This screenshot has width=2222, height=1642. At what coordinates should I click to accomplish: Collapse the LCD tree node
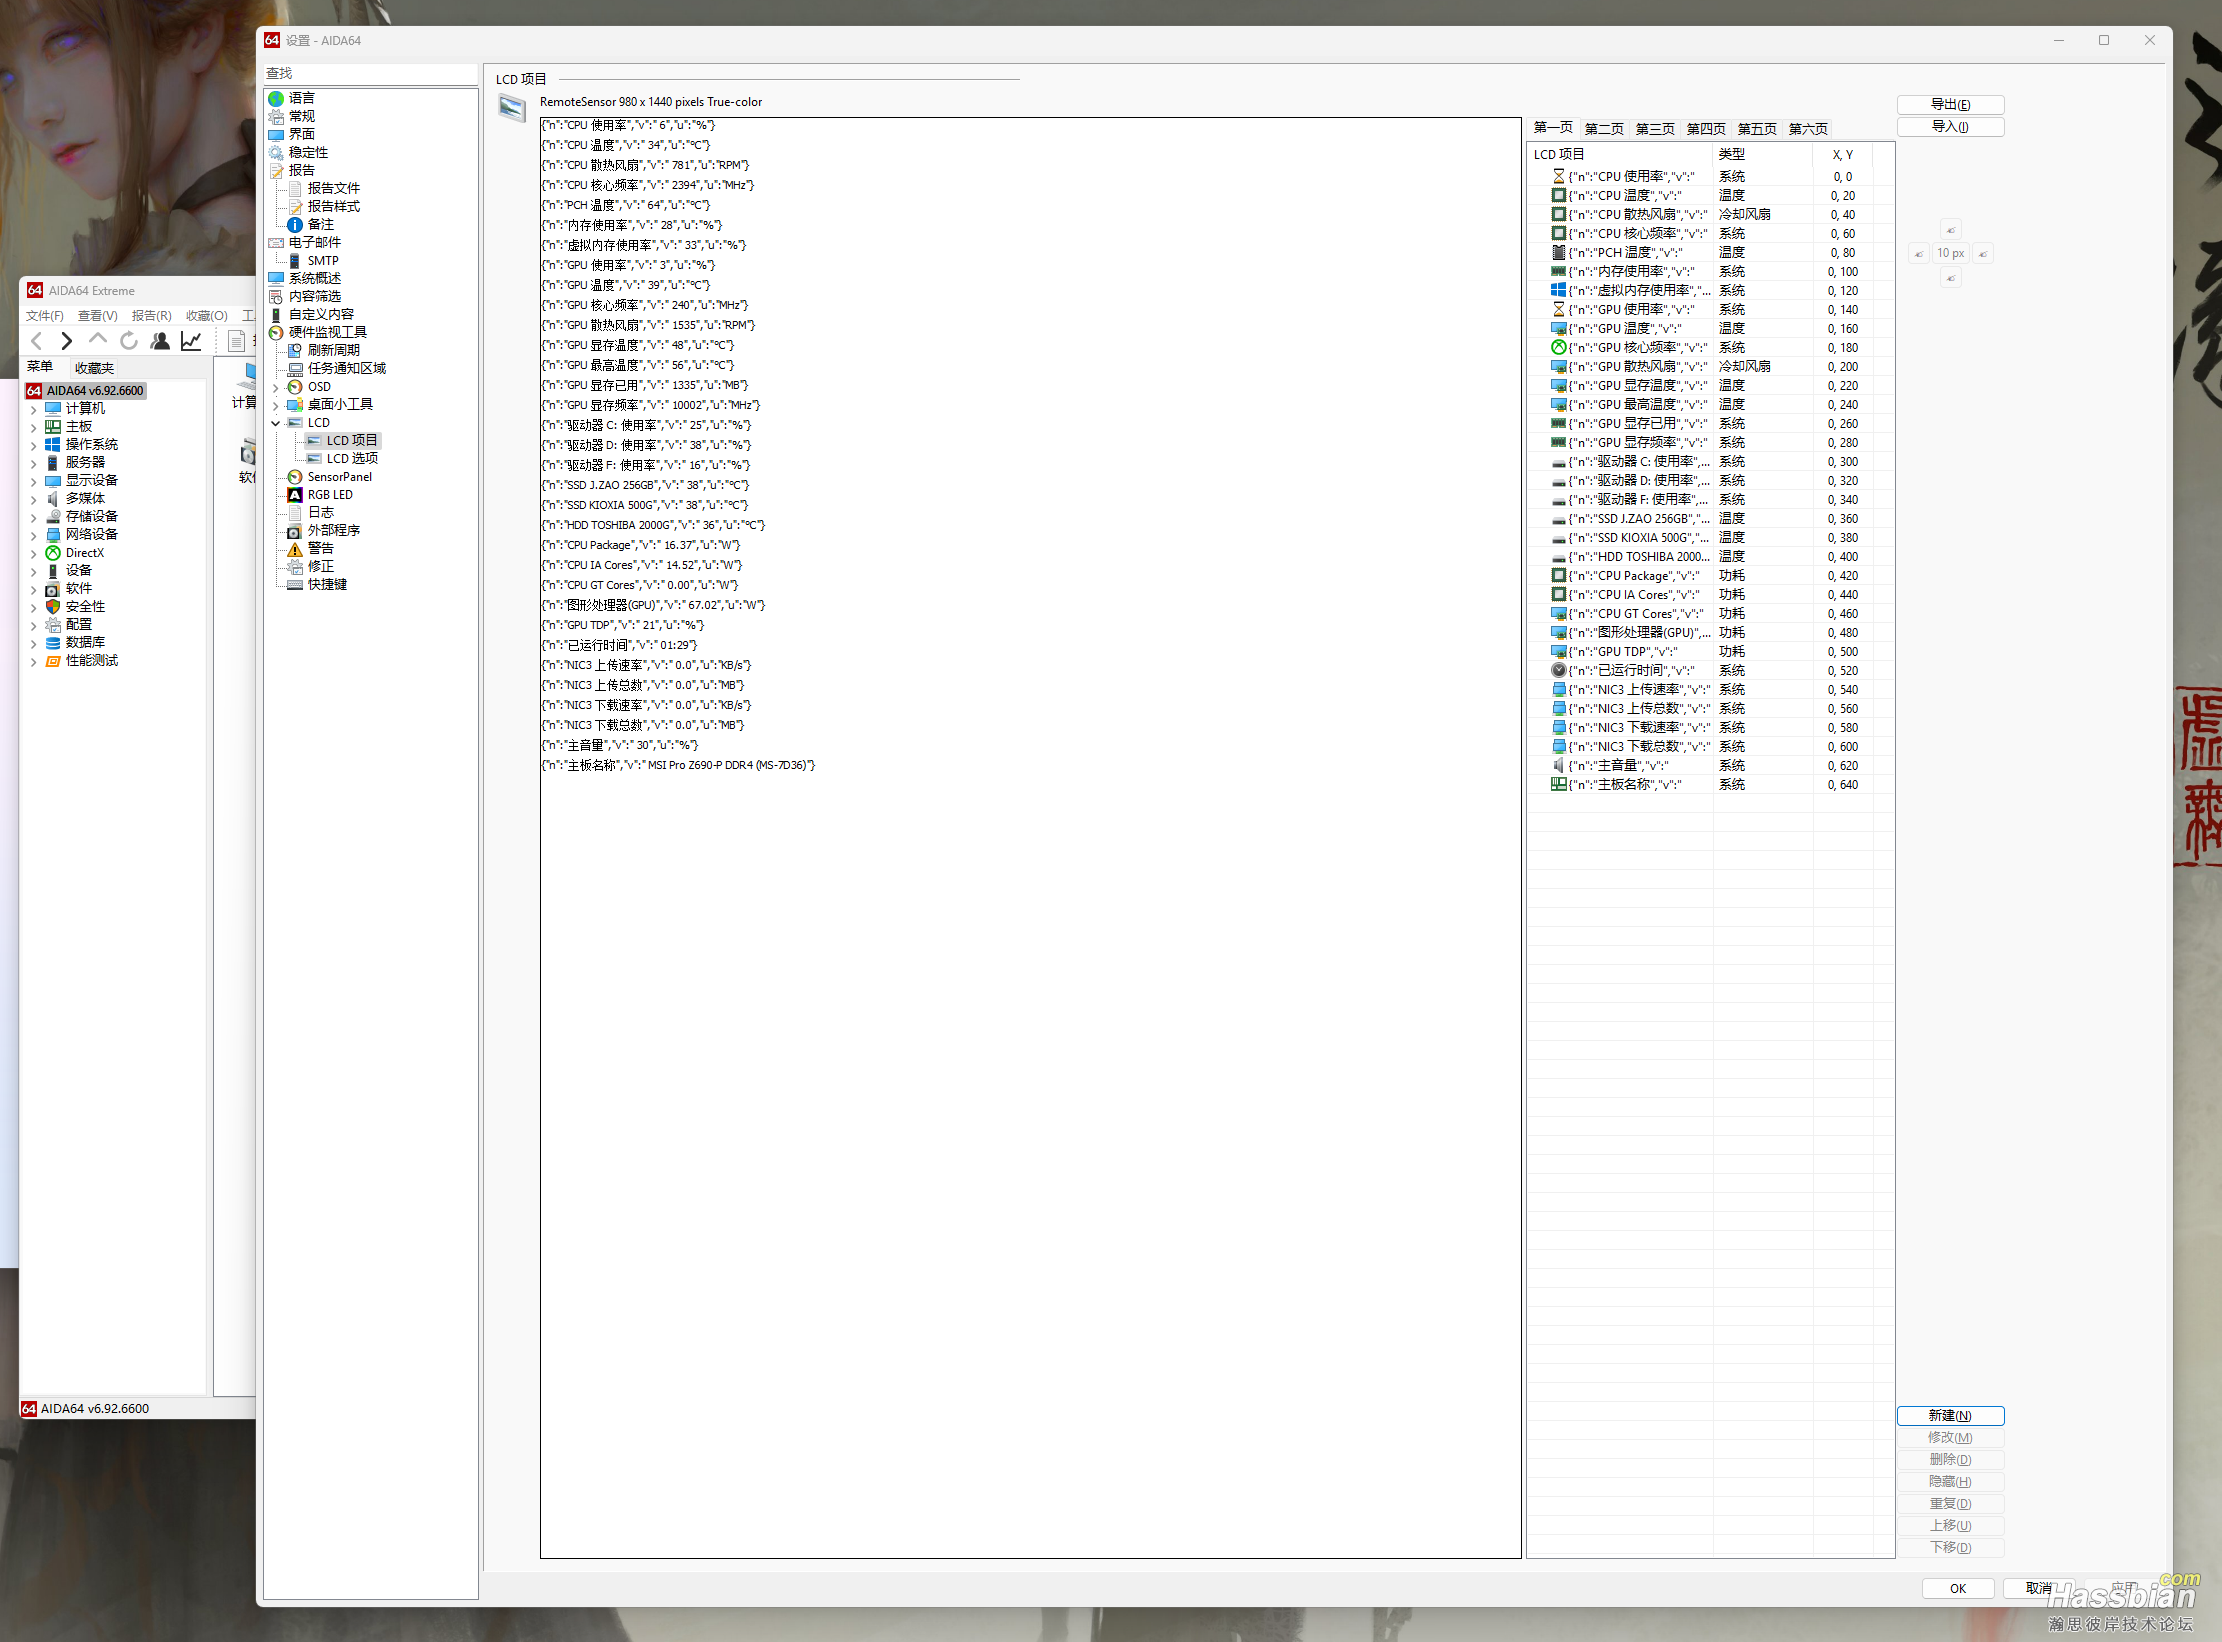[x=276, y=423]
